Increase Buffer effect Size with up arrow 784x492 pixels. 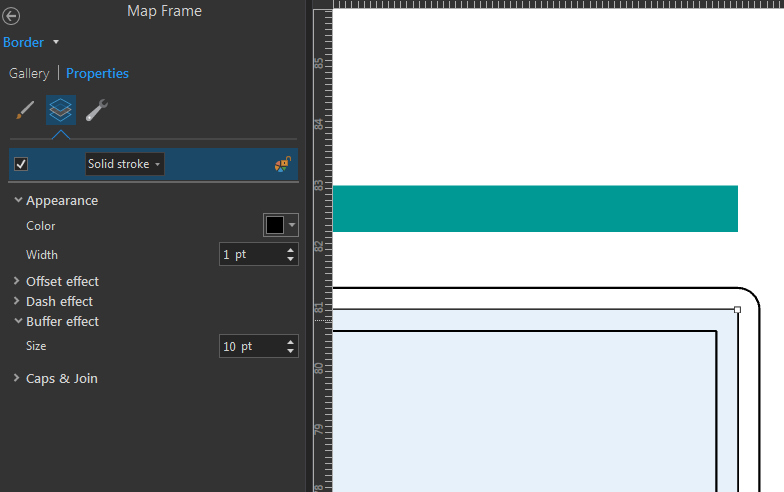coord(290,342)
